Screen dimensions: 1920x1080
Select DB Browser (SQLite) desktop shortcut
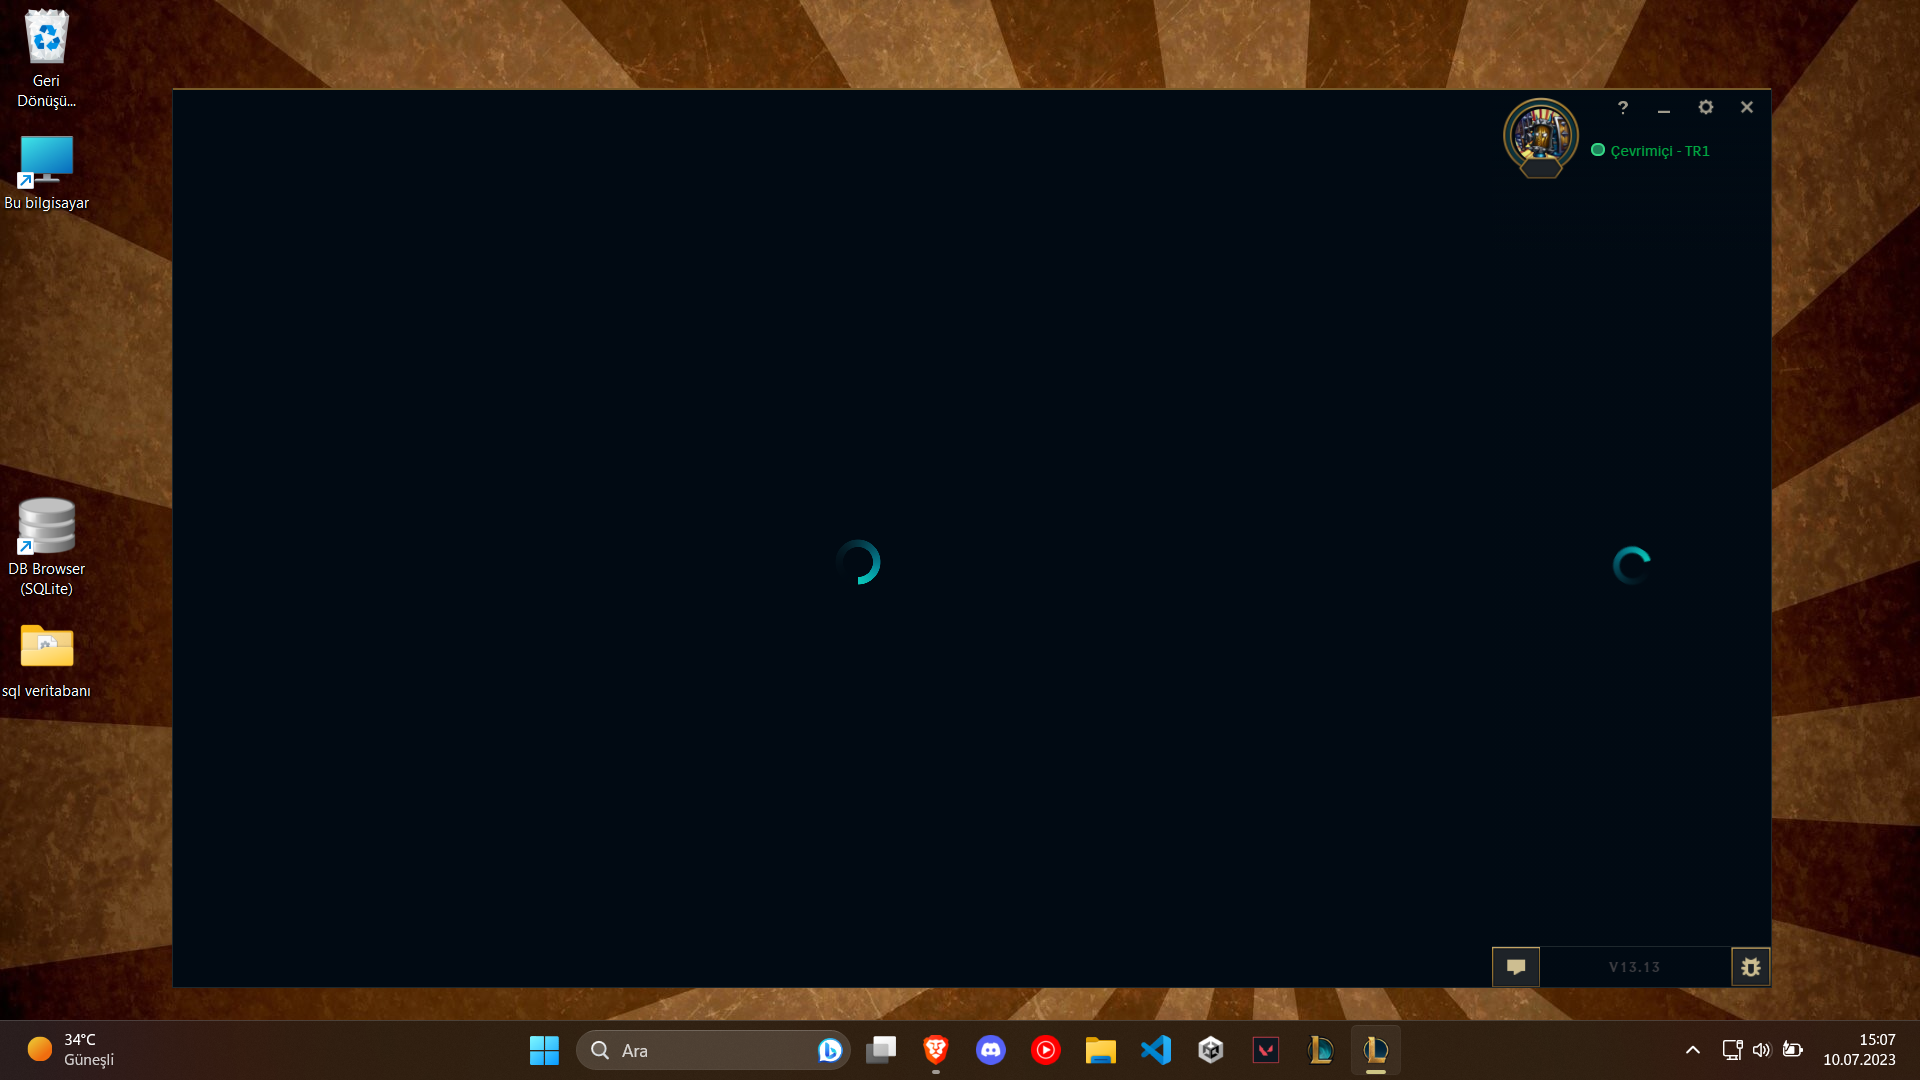[x=47, y=547]
